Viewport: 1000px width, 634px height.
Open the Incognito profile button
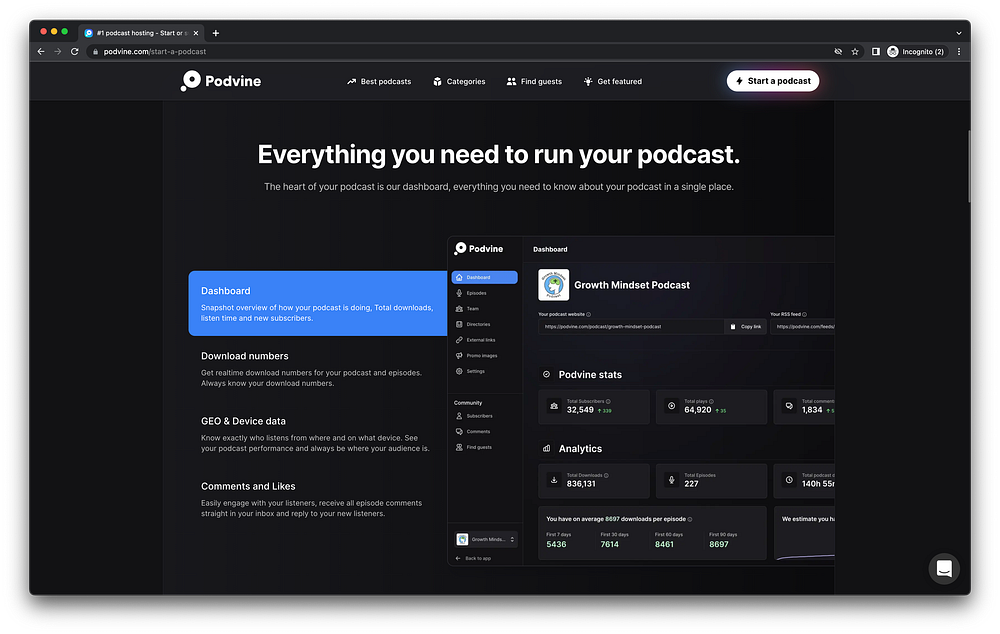916,52
